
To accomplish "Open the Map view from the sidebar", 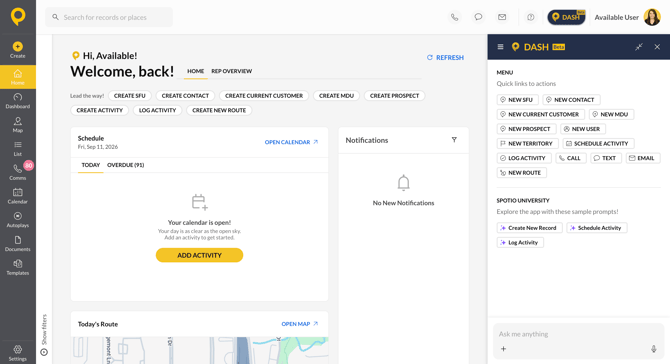I will coord(18,125).
